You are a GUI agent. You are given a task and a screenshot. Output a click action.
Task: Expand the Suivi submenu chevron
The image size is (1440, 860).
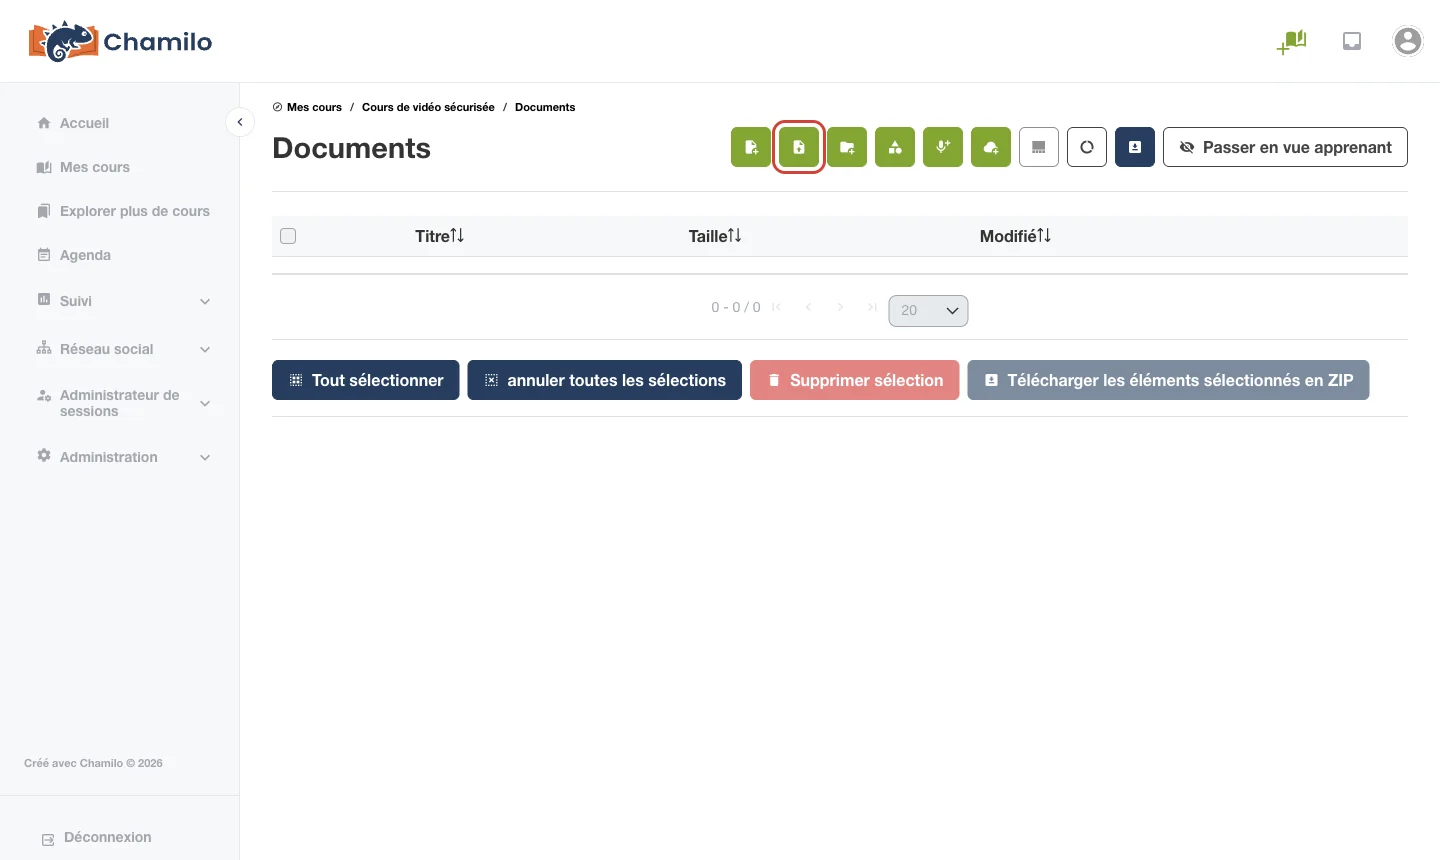pyautogui.click(x=205, y=301)
